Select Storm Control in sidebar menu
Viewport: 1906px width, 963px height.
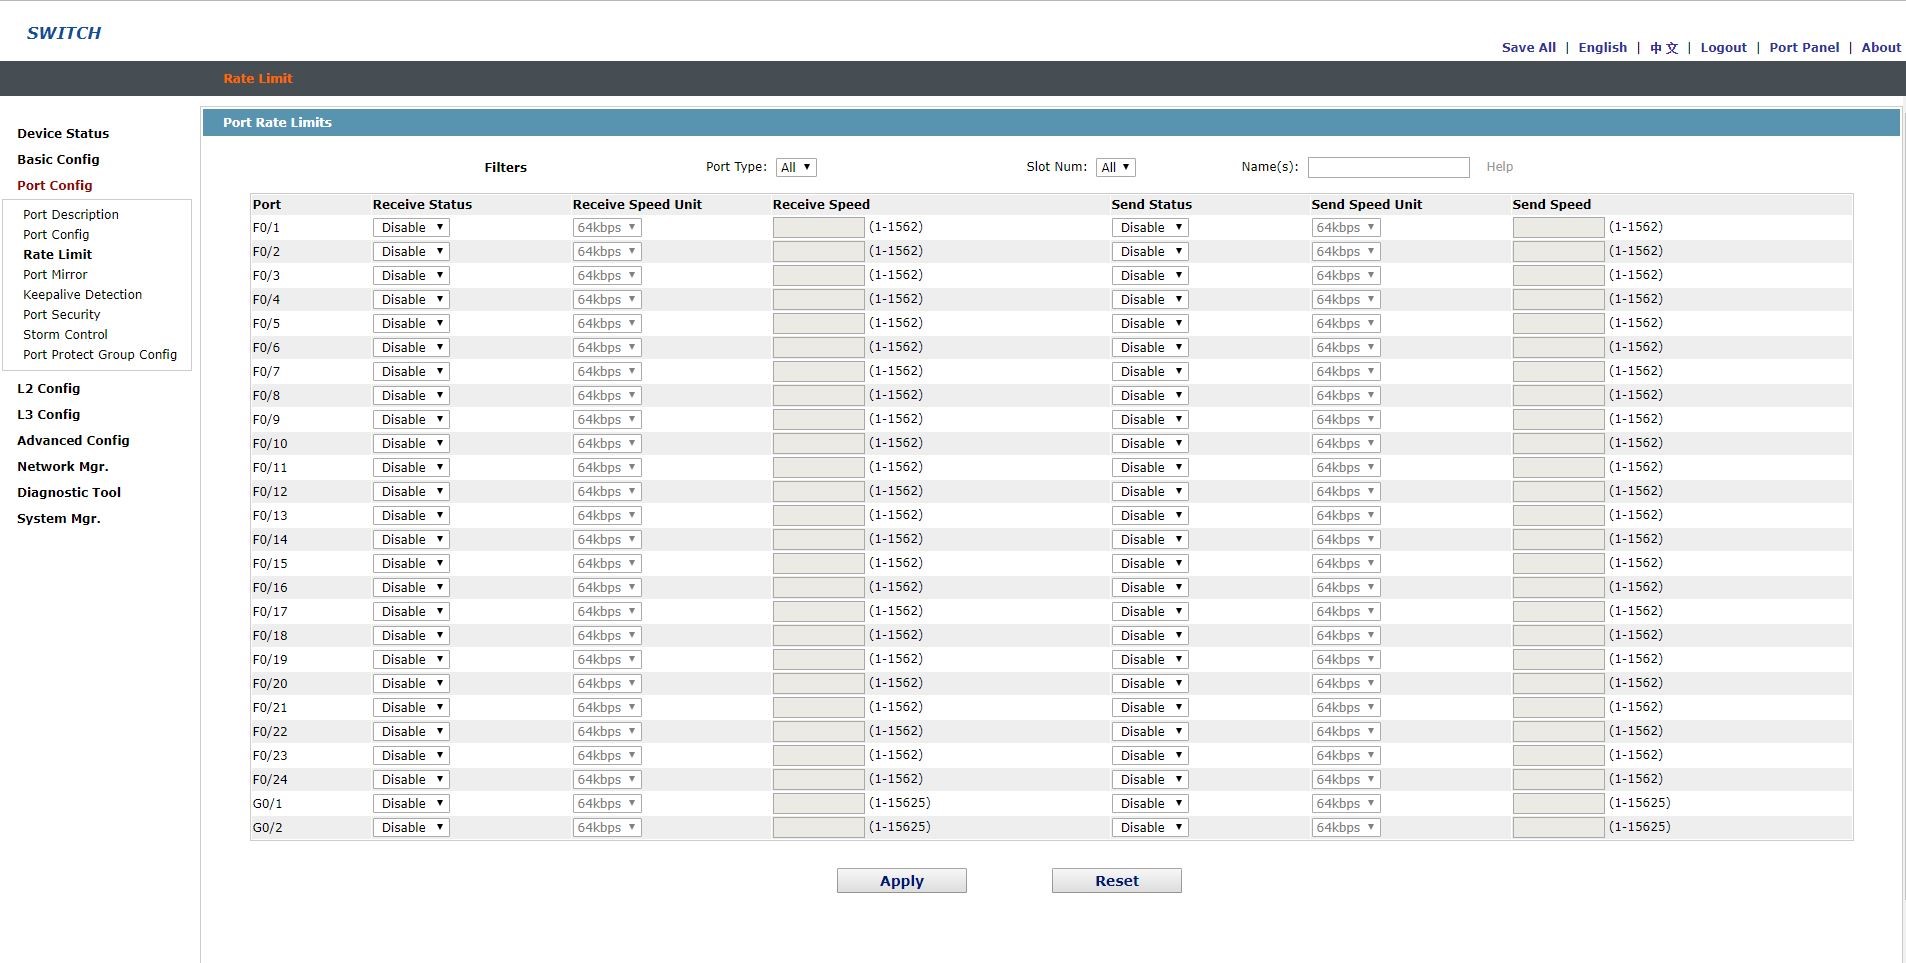coord(65,335)
